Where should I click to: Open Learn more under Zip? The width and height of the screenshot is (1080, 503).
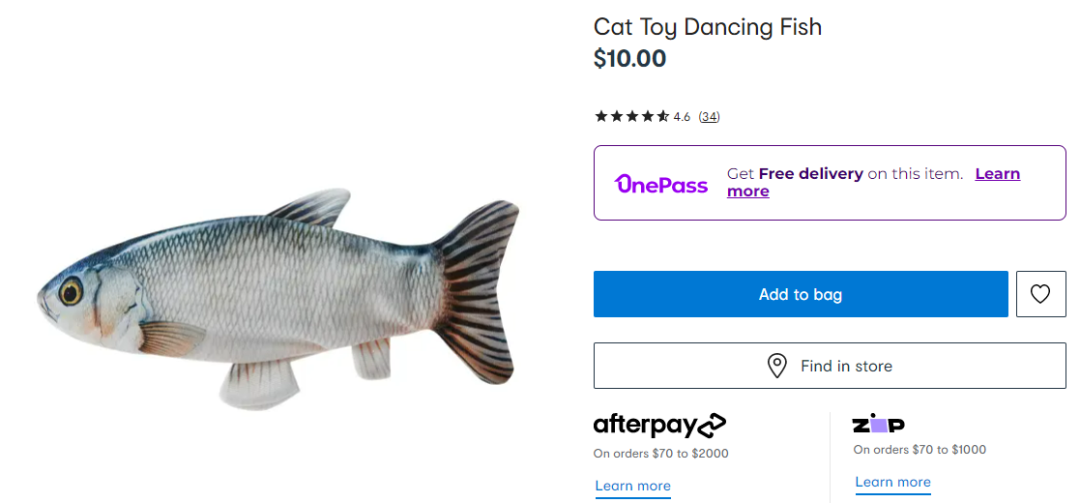[x=893, y=482]
